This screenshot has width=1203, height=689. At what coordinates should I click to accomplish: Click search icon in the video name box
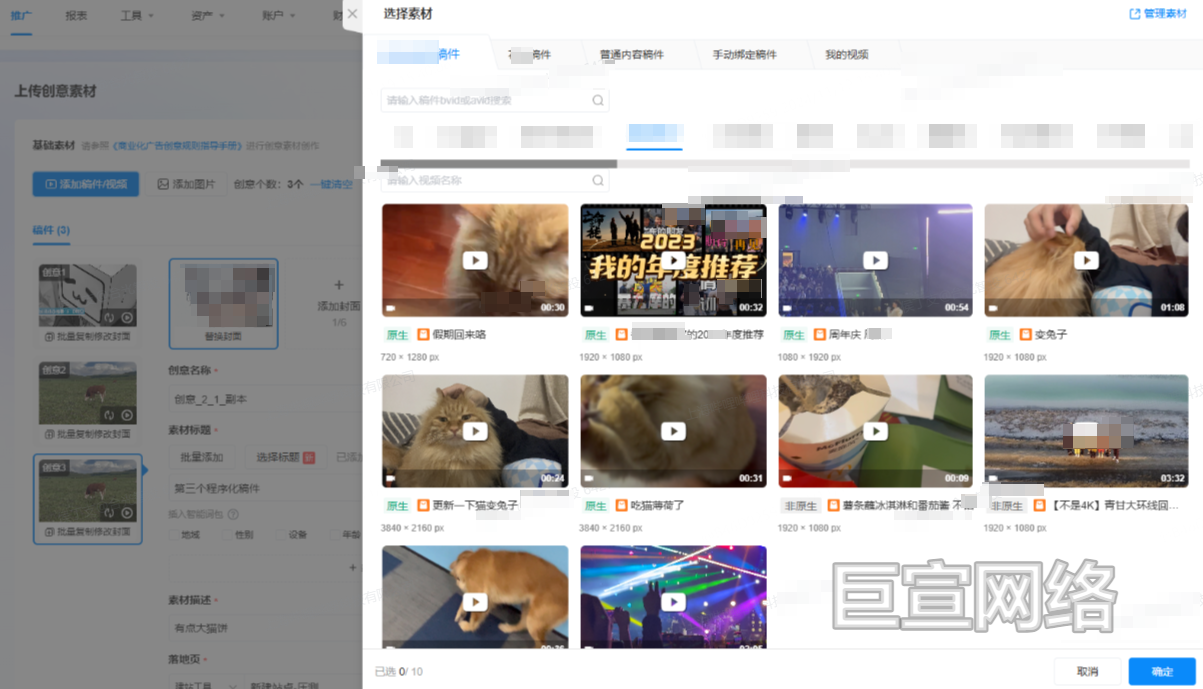point(598,180)
